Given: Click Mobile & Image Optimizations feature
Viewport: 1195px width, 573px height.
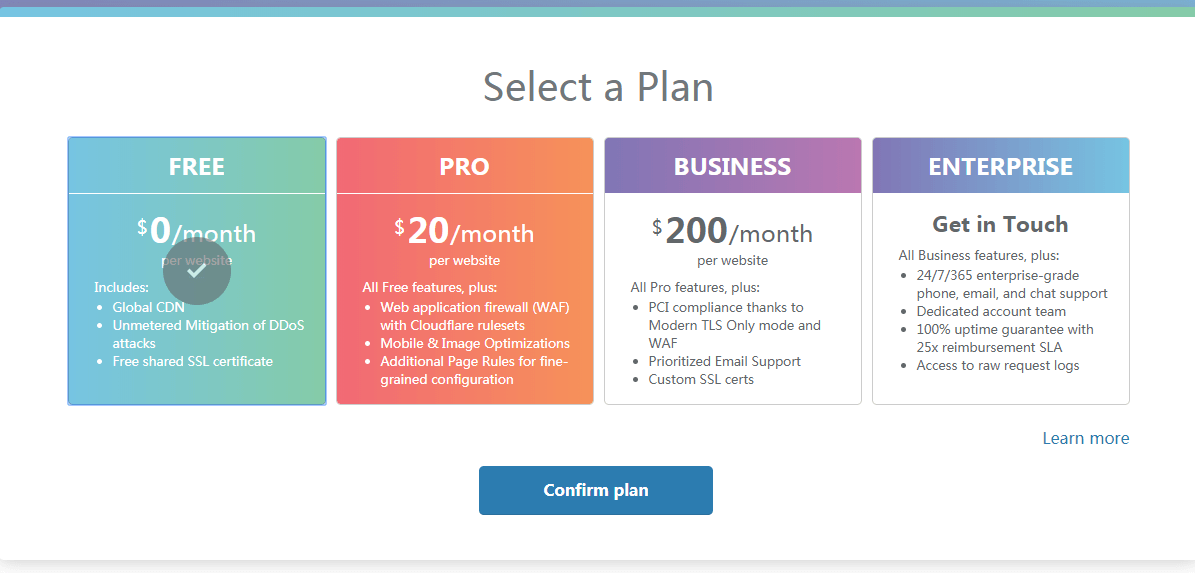Looking at the screenshot, I should point(474,343).
